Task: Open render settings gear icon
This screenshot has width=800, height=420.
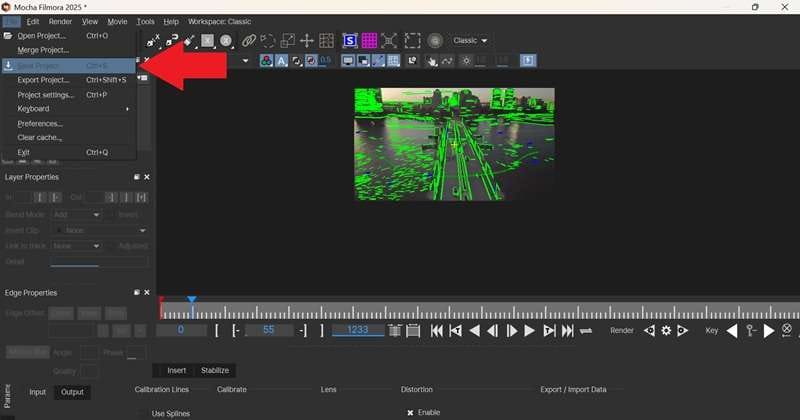Action: click(666, 331)
